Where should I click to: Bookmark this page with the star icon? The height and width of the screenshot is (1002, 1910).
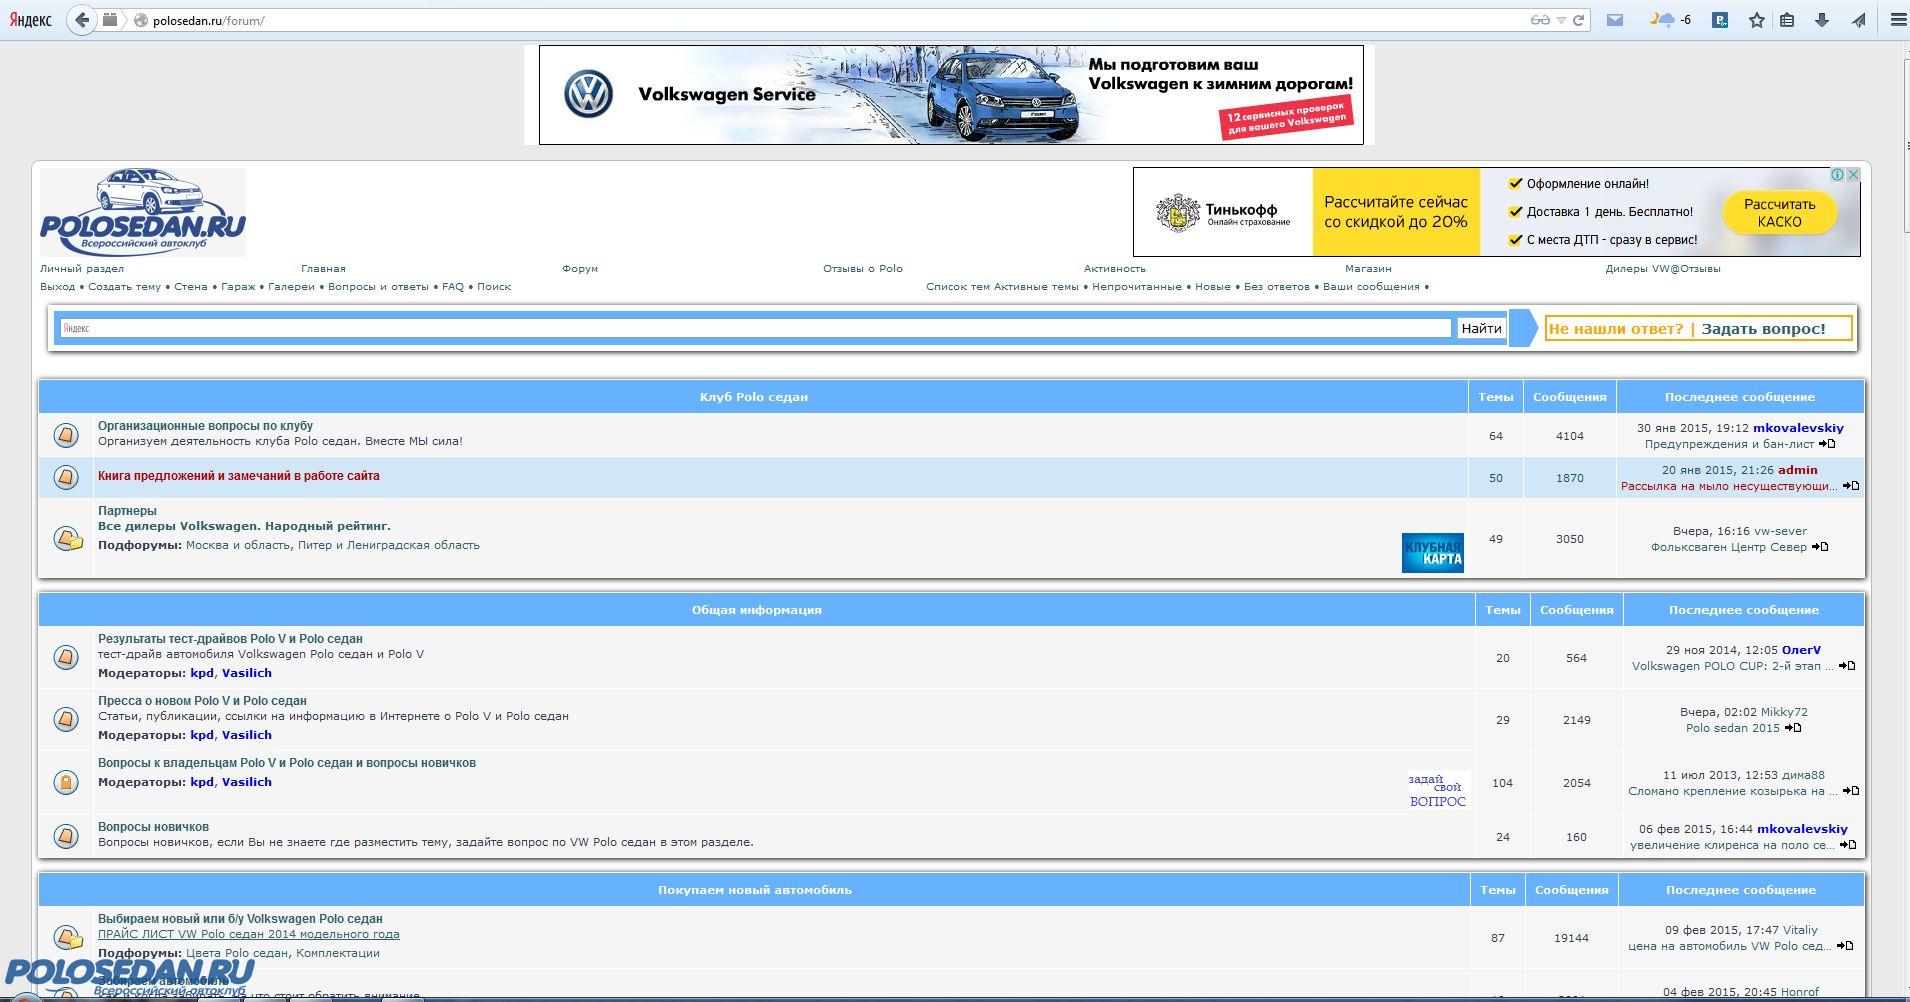[1756, 20]
